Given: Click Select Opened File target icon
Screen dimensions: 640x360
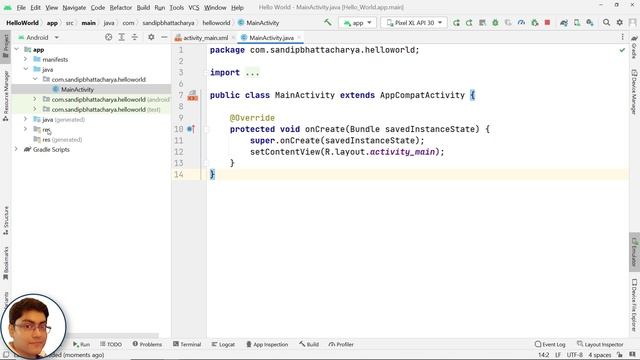Looking at the screenshot, I should pos(108,37).
